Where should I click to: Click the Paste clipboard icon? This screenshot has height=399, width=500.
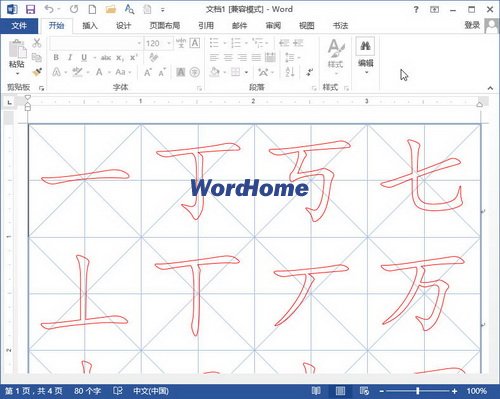coord(17,49)
